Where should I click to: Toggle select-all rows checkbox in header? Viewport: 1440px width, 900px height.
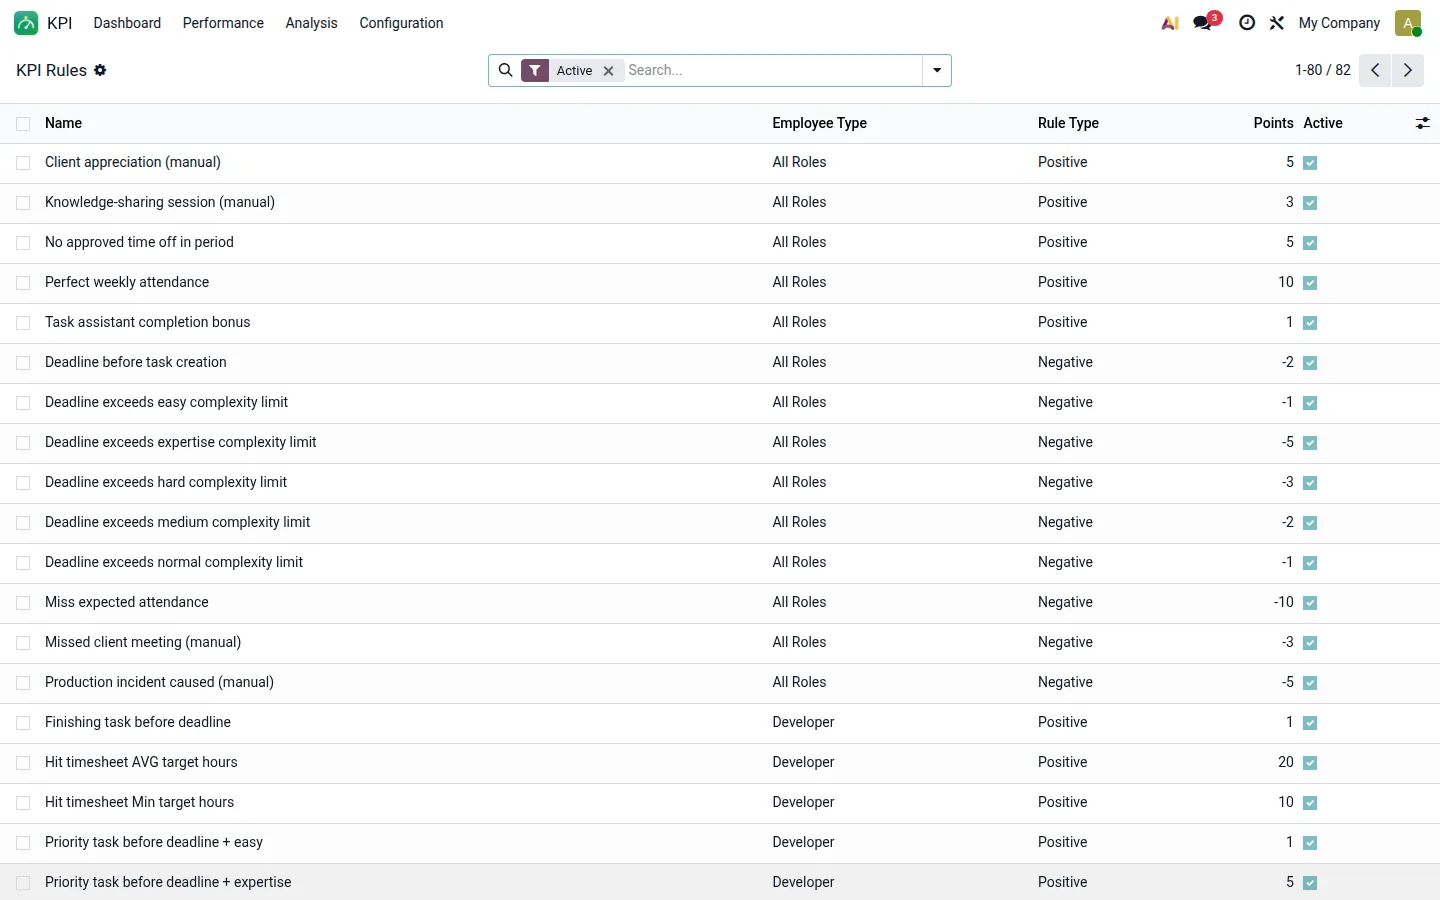23,124
